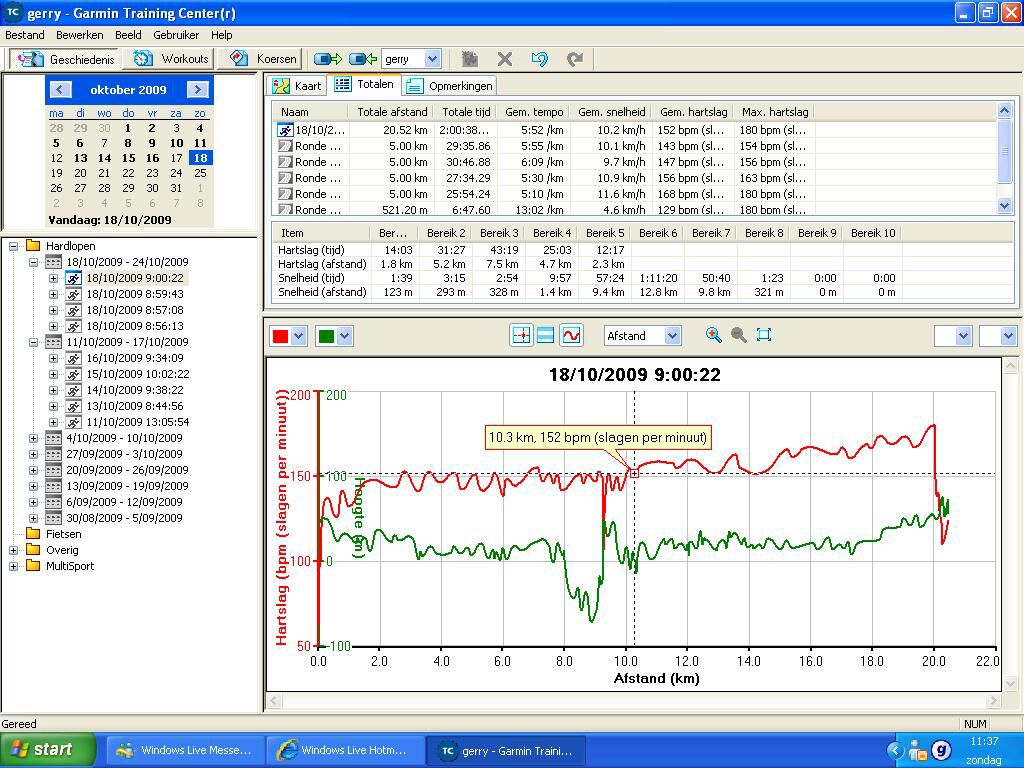The image size is (1024, 768).
Task: Click the Hardlopen folder icon
Action: [x=33, y=246]
